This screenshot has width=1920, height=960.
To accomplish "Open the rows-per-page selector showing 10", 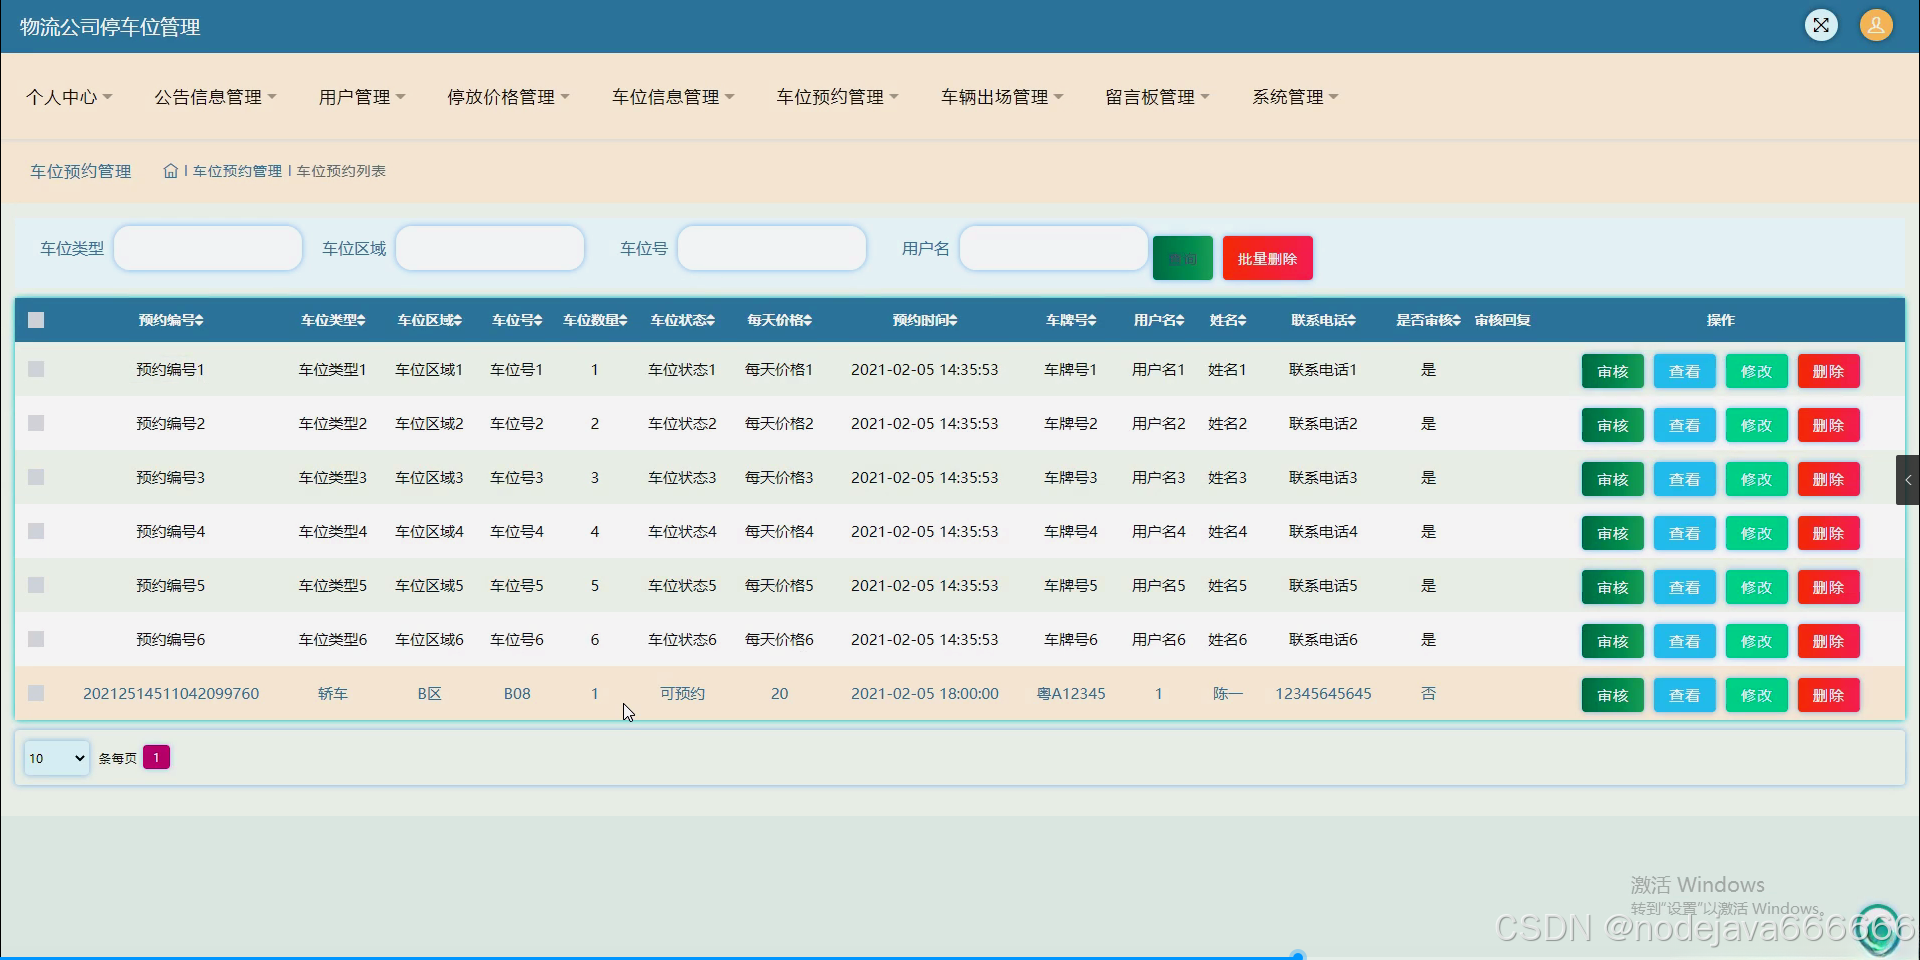I will tap(57, 758).
